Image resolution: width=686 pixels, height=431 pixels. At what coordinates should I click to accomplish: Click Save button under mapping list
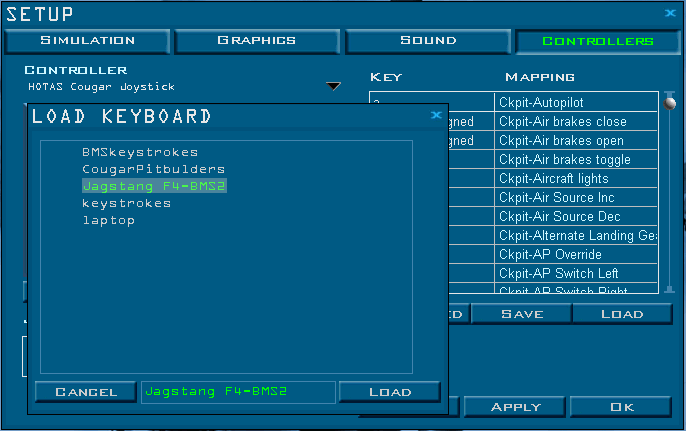(522, 314)
